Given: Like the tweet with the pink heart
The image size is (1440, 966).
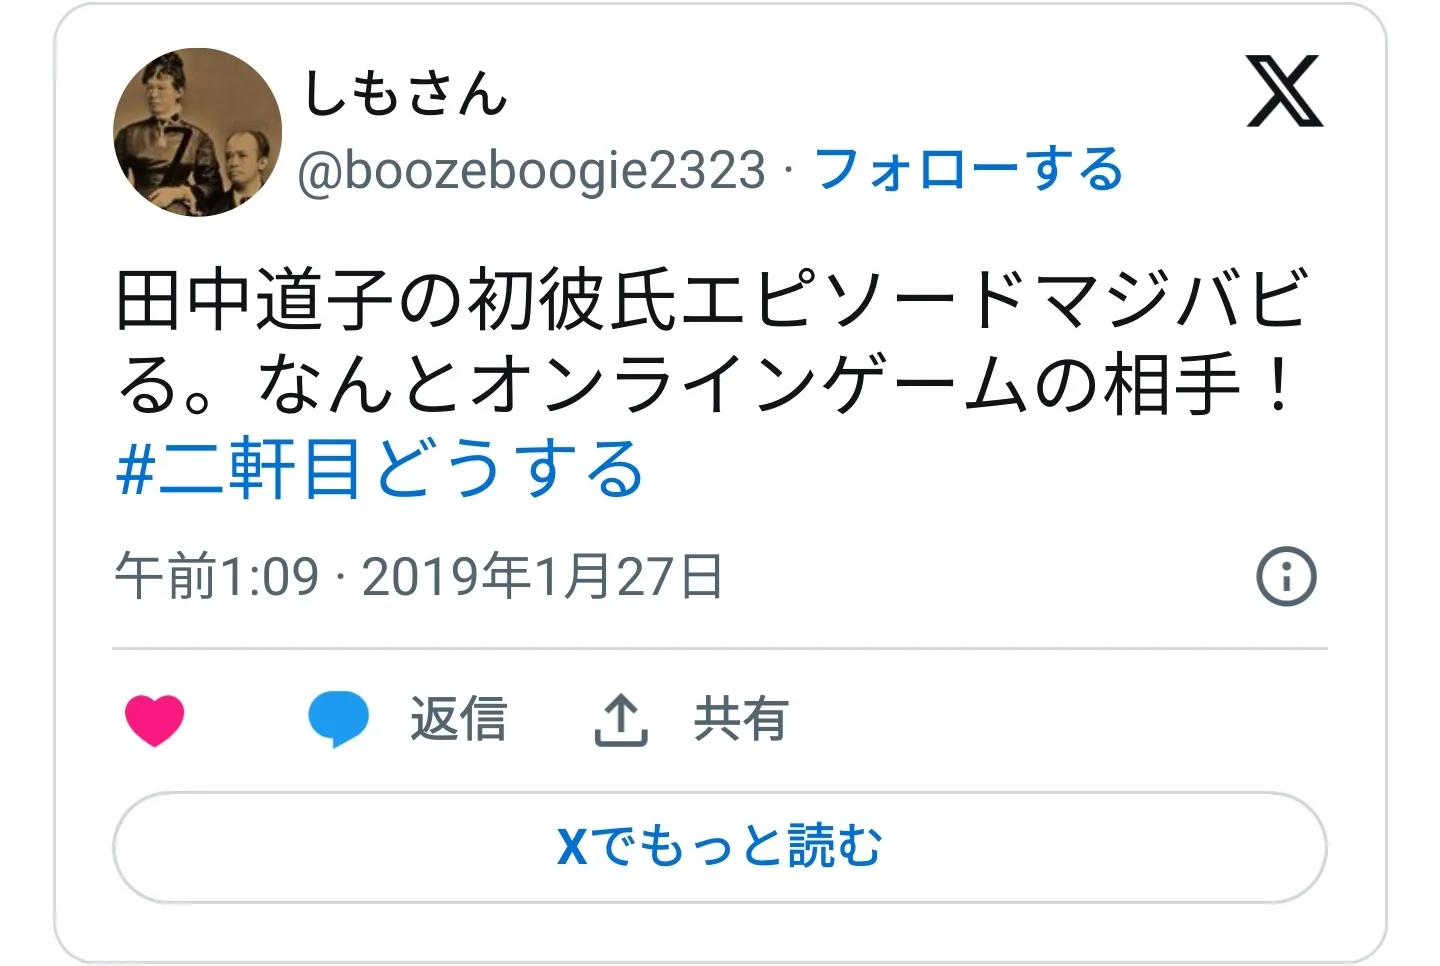Looking at the screenshot, I should 155,720.
